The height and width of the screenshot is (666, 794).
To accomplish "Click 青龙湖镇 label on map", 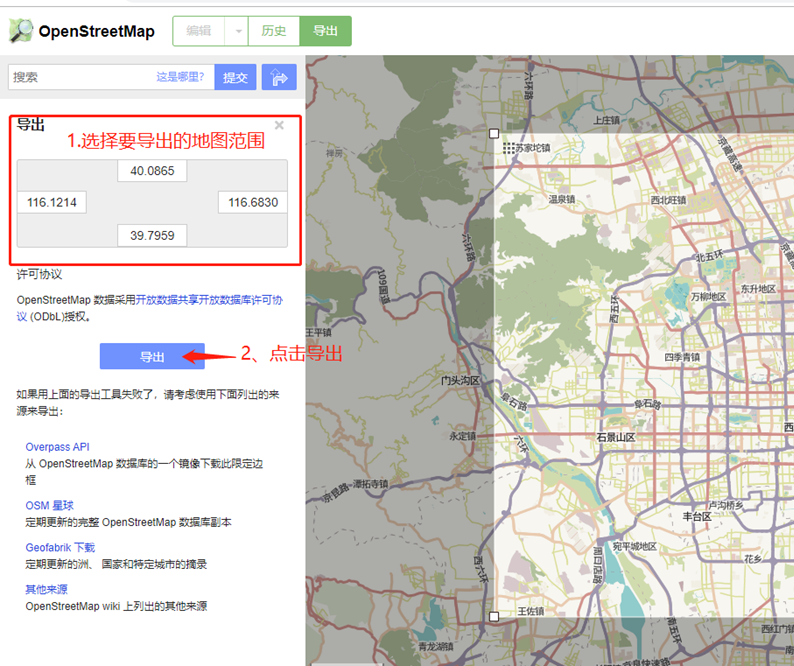I will pos(436,646).
